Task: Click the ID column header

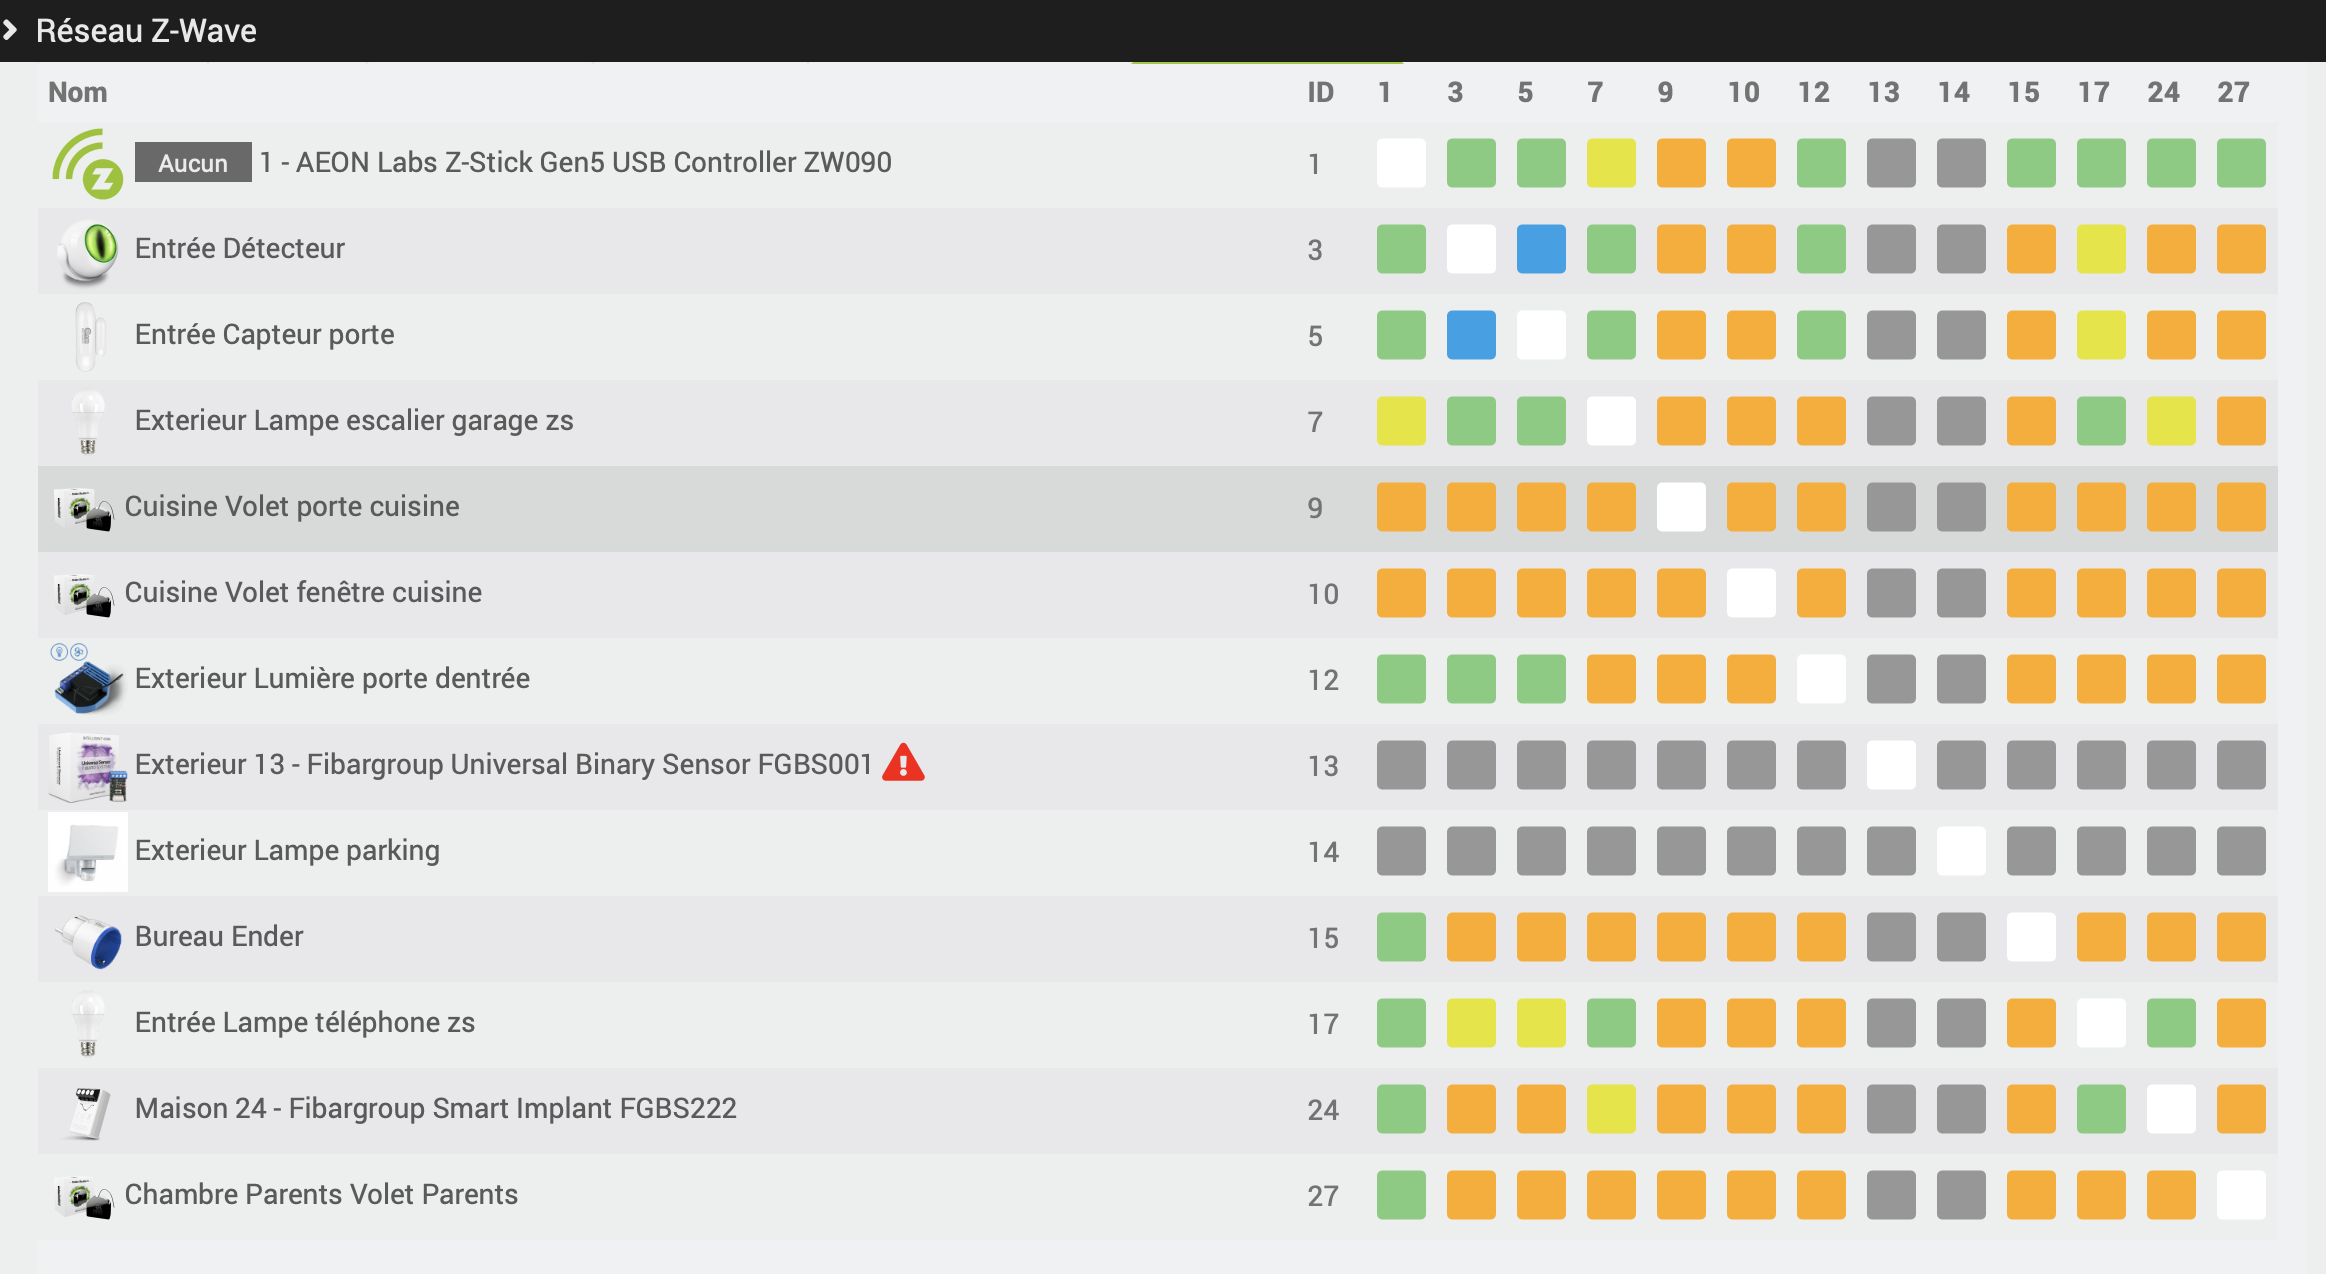Action: coord(1320,92)
